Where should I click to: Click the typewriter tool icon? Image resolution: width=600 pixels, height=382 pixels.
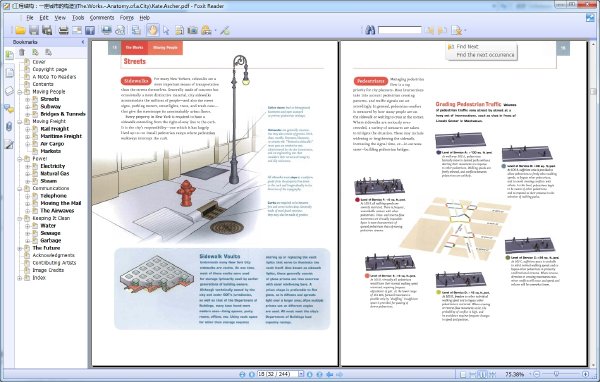206,30
